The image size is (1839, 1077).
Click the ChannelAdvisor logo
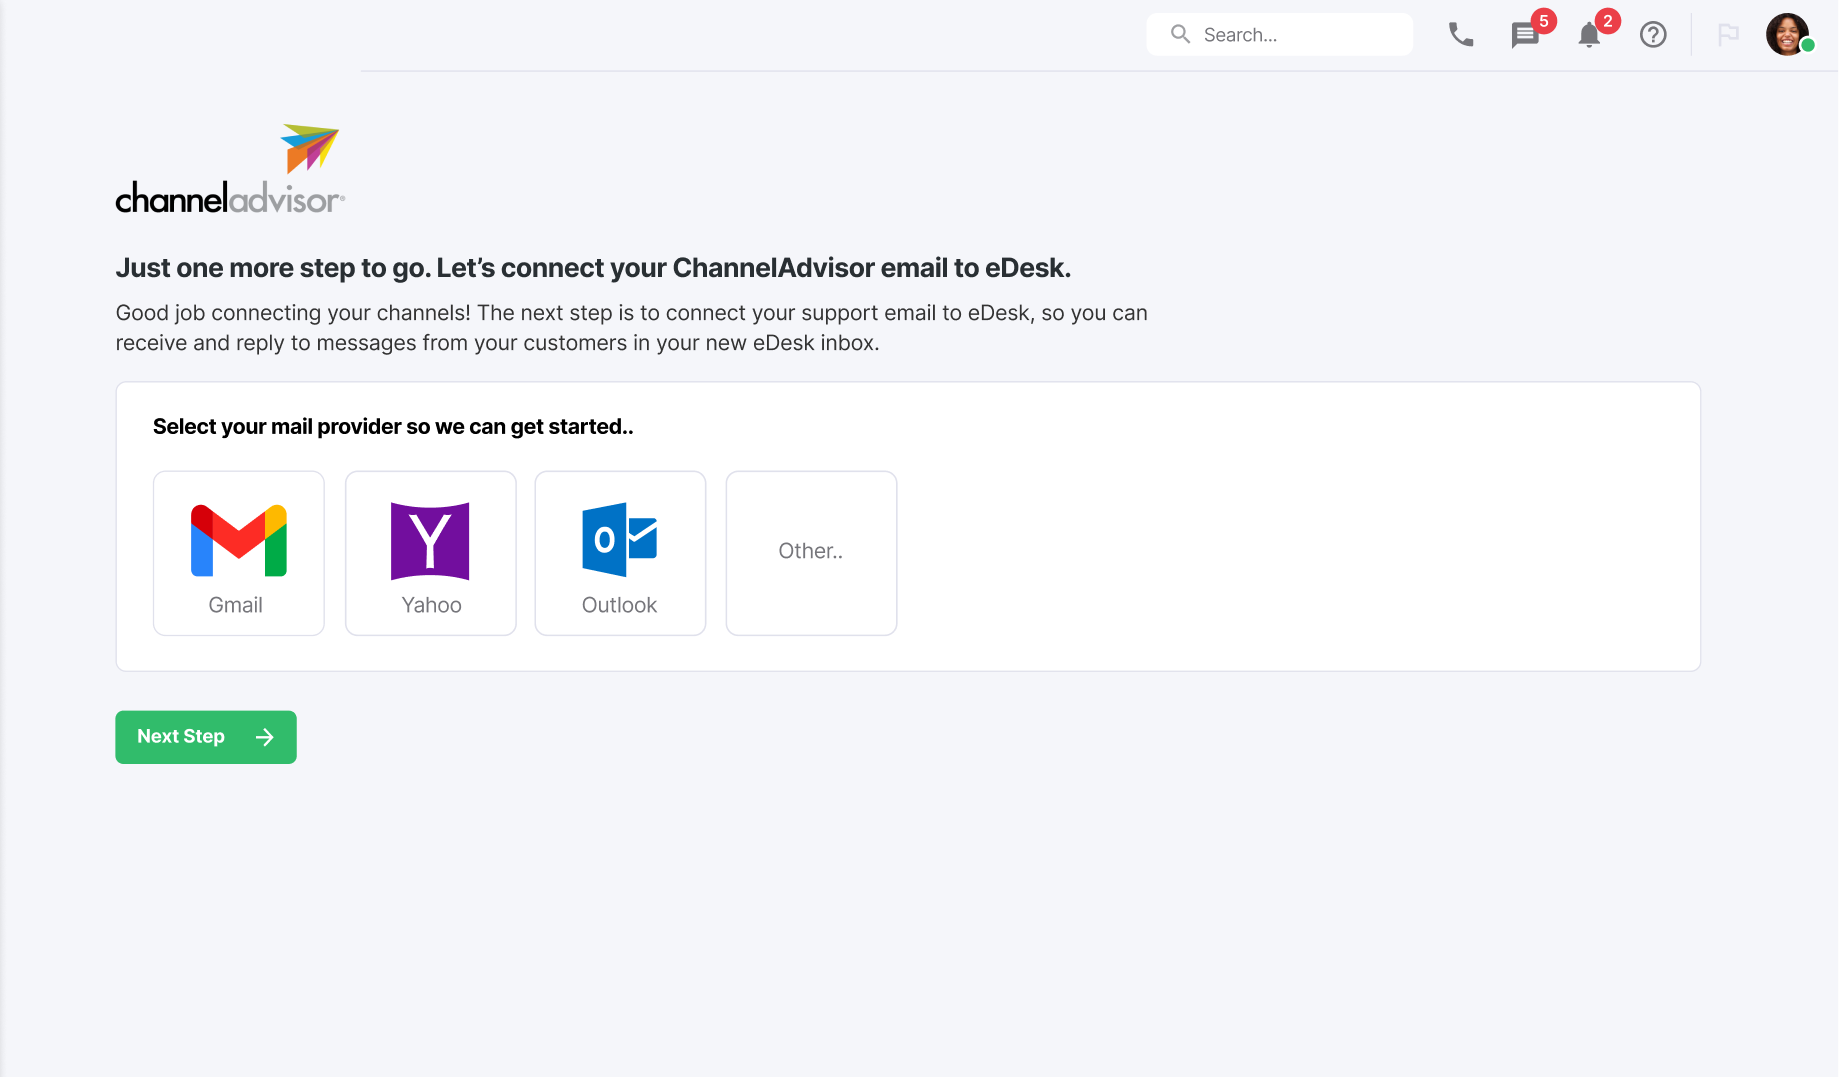click(230, 169)
